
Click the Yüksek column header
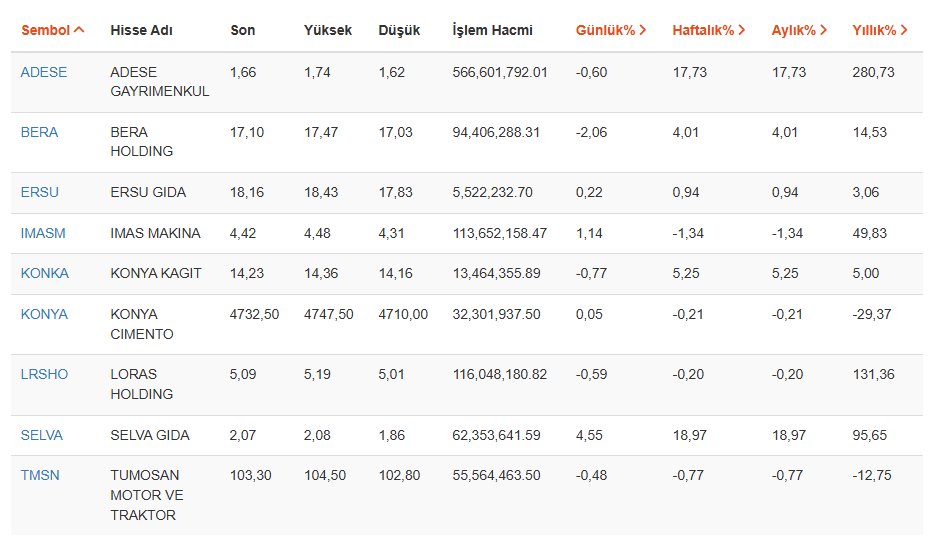click(328, 30)
